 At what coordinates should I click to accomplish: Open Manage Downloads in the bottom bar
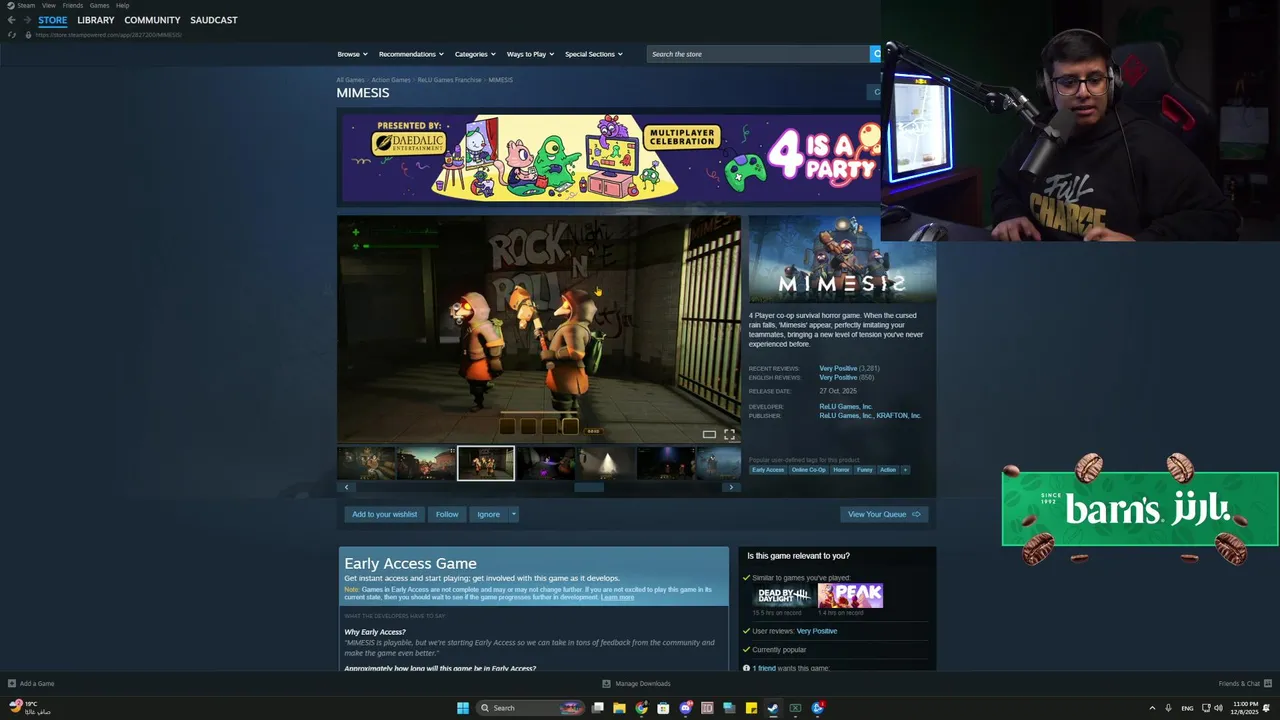point(636,684)
